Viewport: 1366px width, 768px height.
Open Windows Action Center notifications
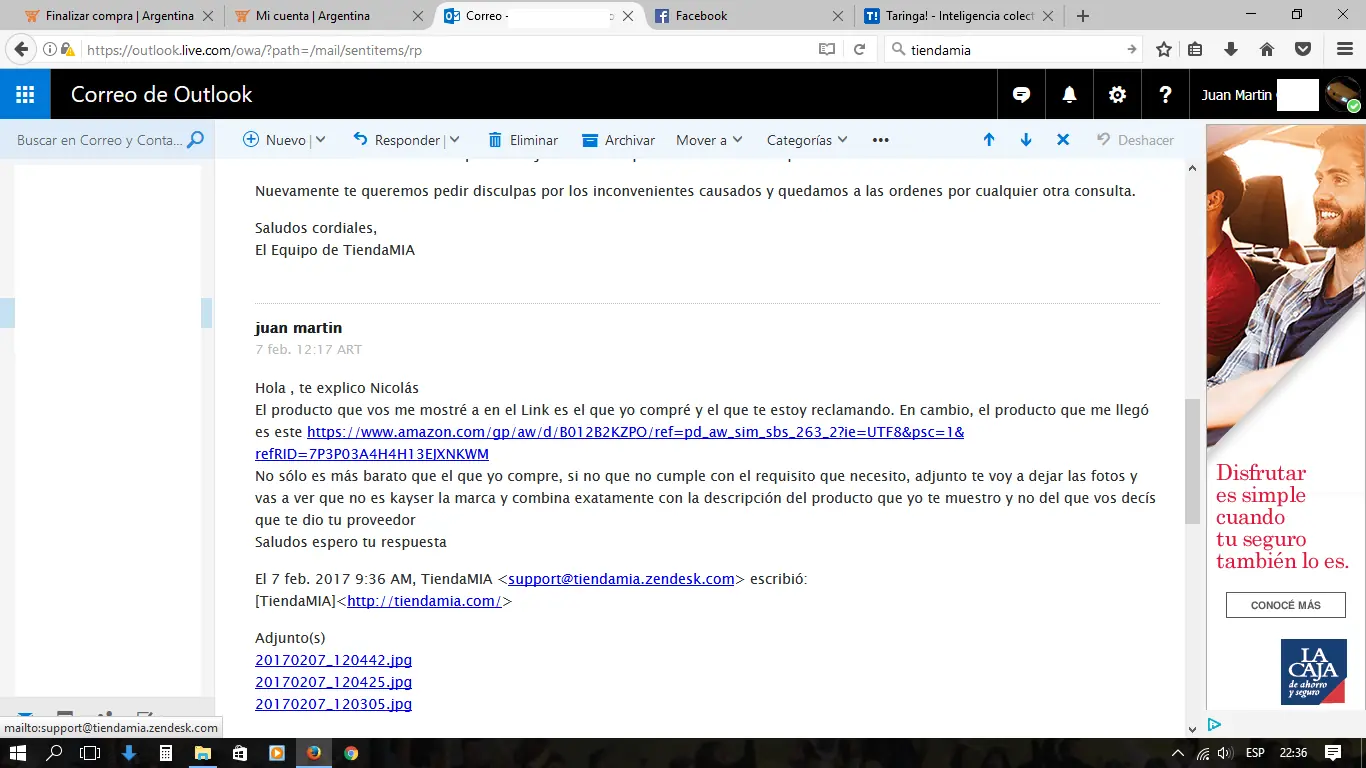pos(1333,753)
